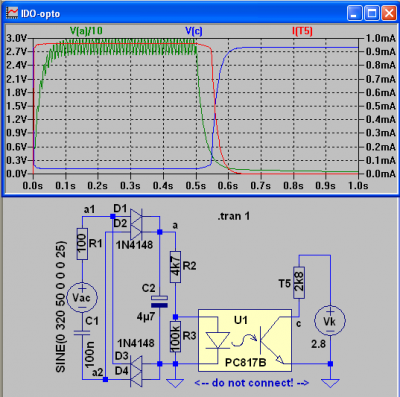The image size is (400, 397).
Task: Click net label a1
Action: pyautogui.click(x=89, y=209)
